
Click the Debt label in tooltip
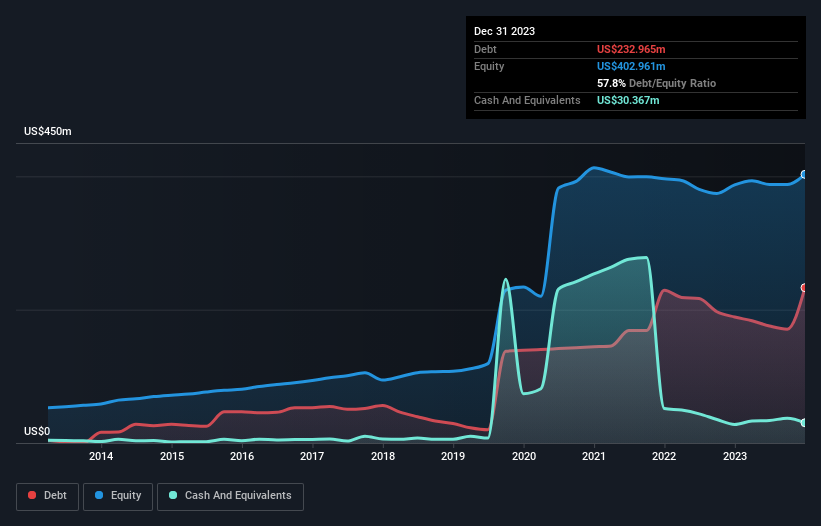485,49
